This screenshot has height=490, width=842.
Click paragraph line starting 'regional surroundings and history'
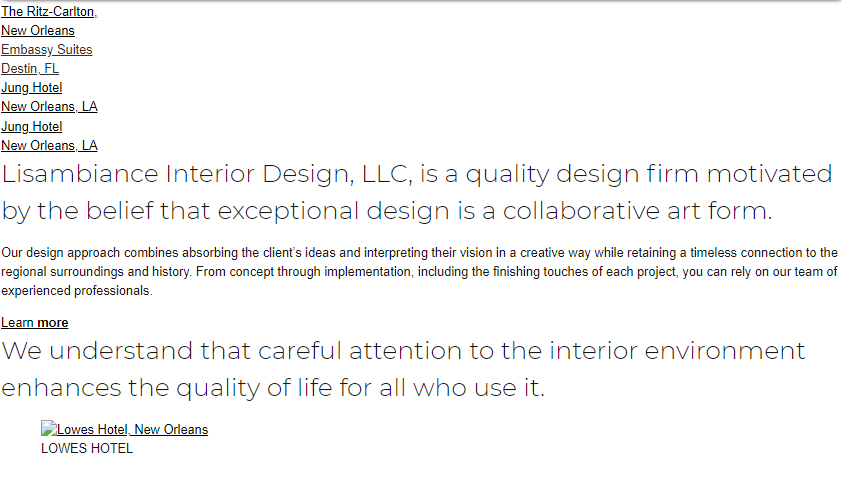[x=419, y=273]
